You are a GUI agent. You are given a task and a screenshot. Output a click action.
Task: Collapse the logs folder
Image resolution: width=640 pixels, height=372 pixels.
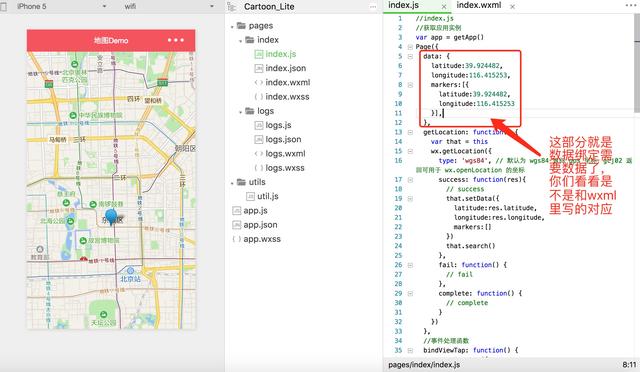click(x=240, y=112)
